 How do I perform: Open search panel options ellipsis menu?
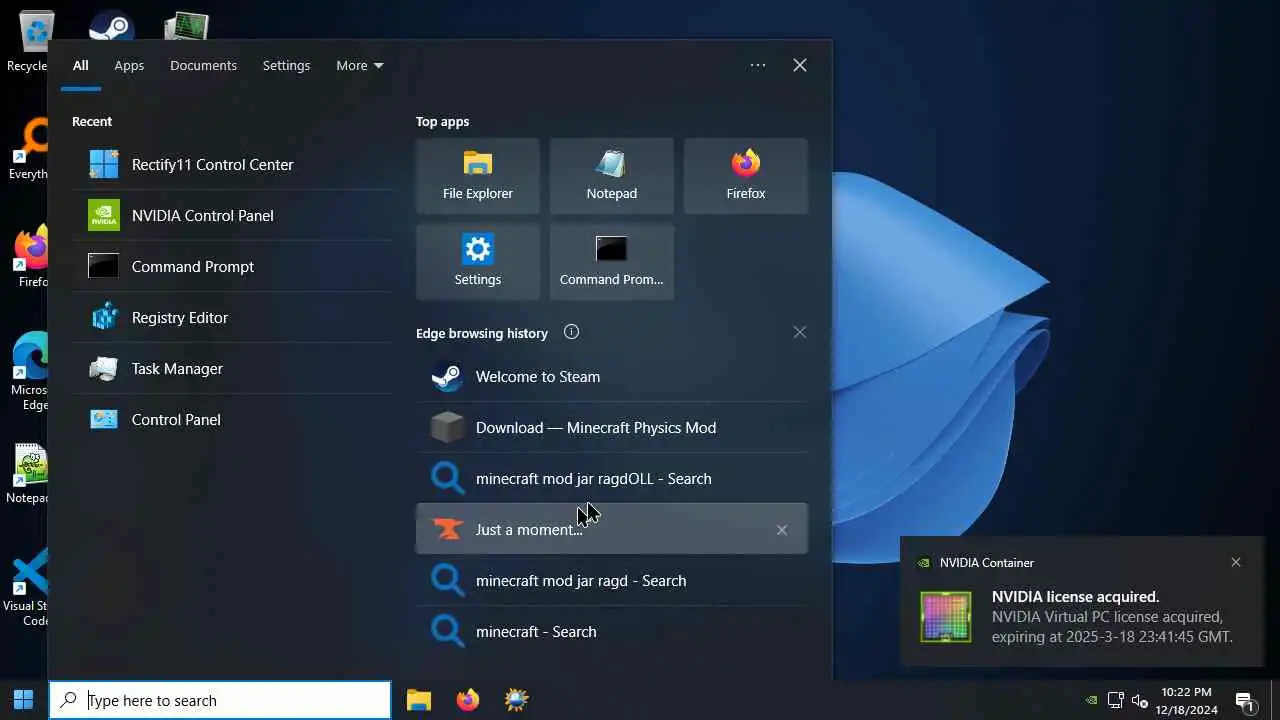point(758,65)
